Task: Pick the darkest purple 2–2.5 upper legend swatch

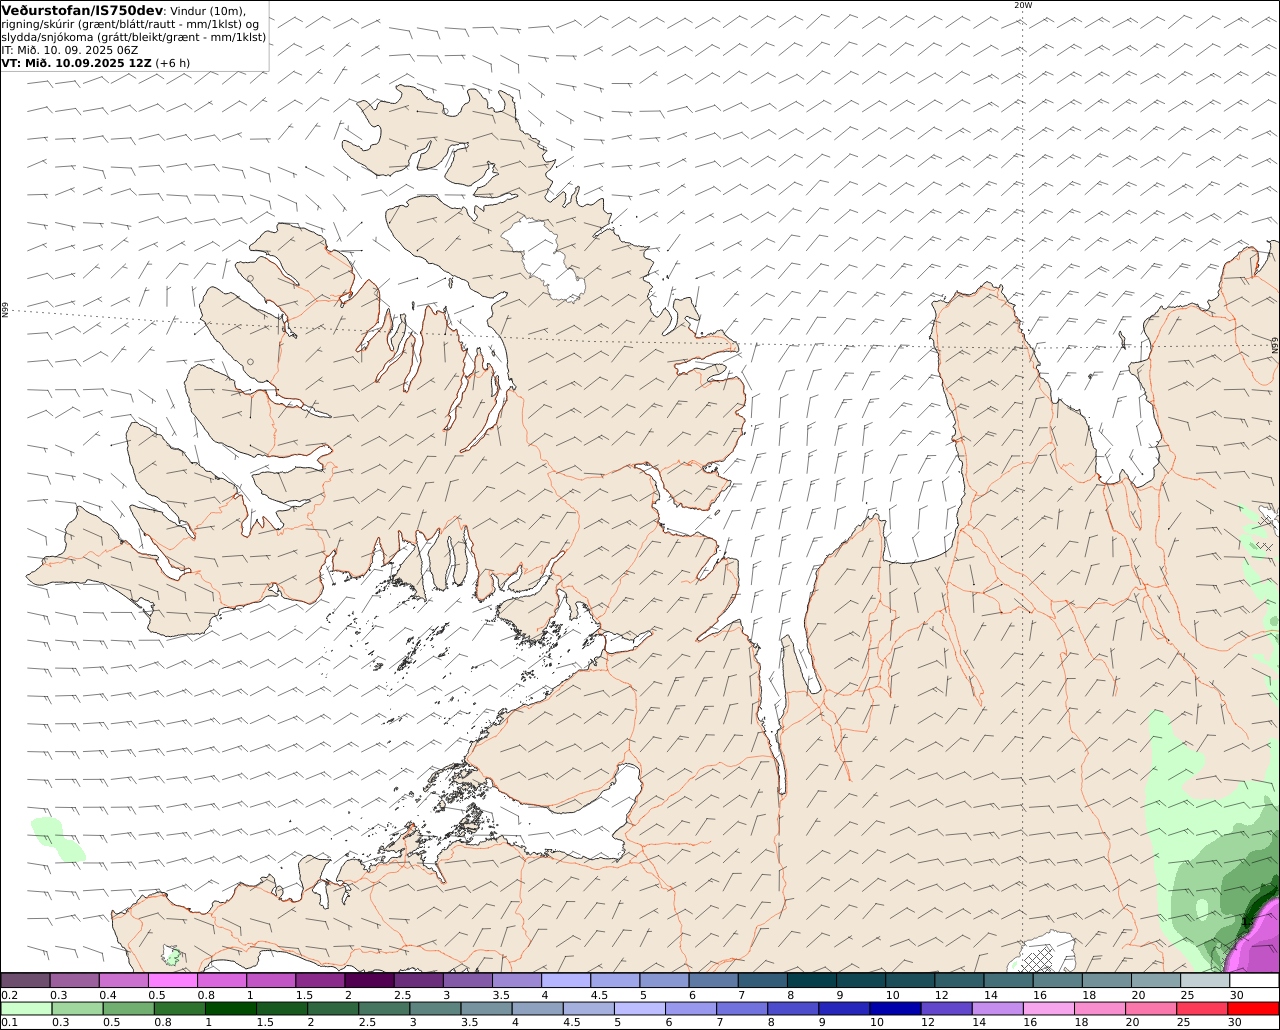Action: (369, 980)
